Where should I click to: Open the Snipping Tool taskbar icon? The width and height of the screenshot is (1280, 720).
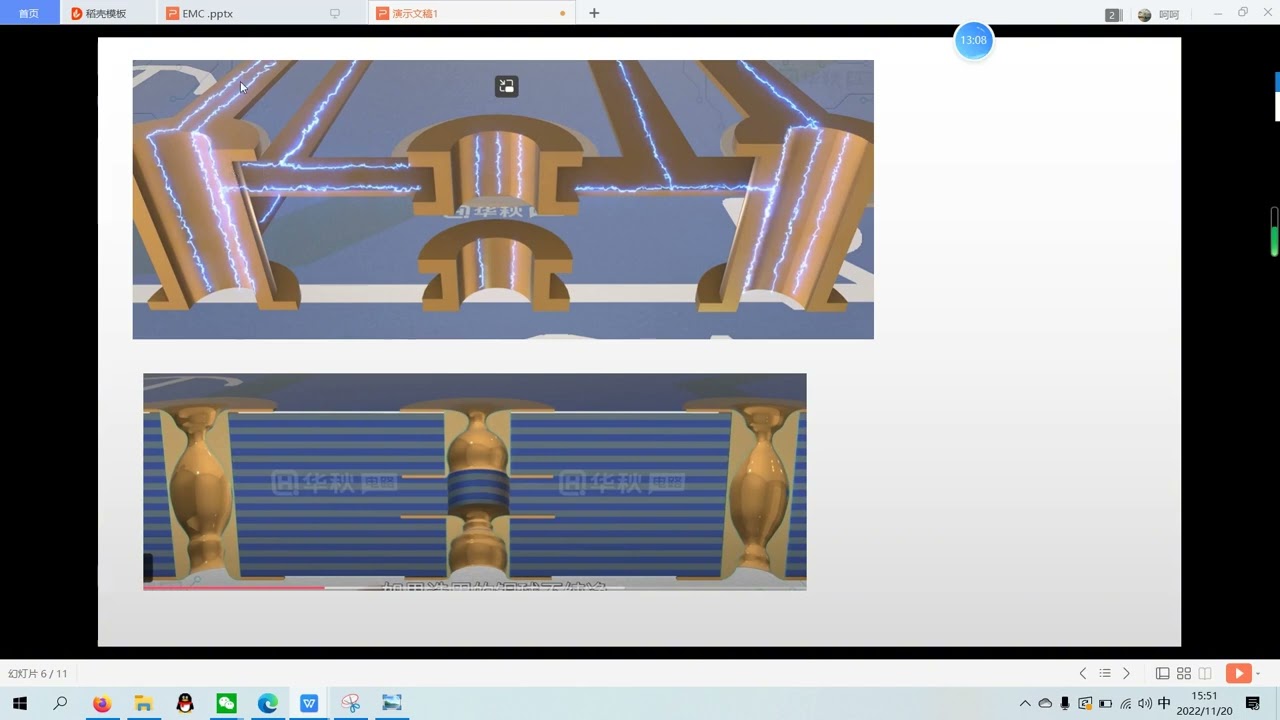(350, 704)
